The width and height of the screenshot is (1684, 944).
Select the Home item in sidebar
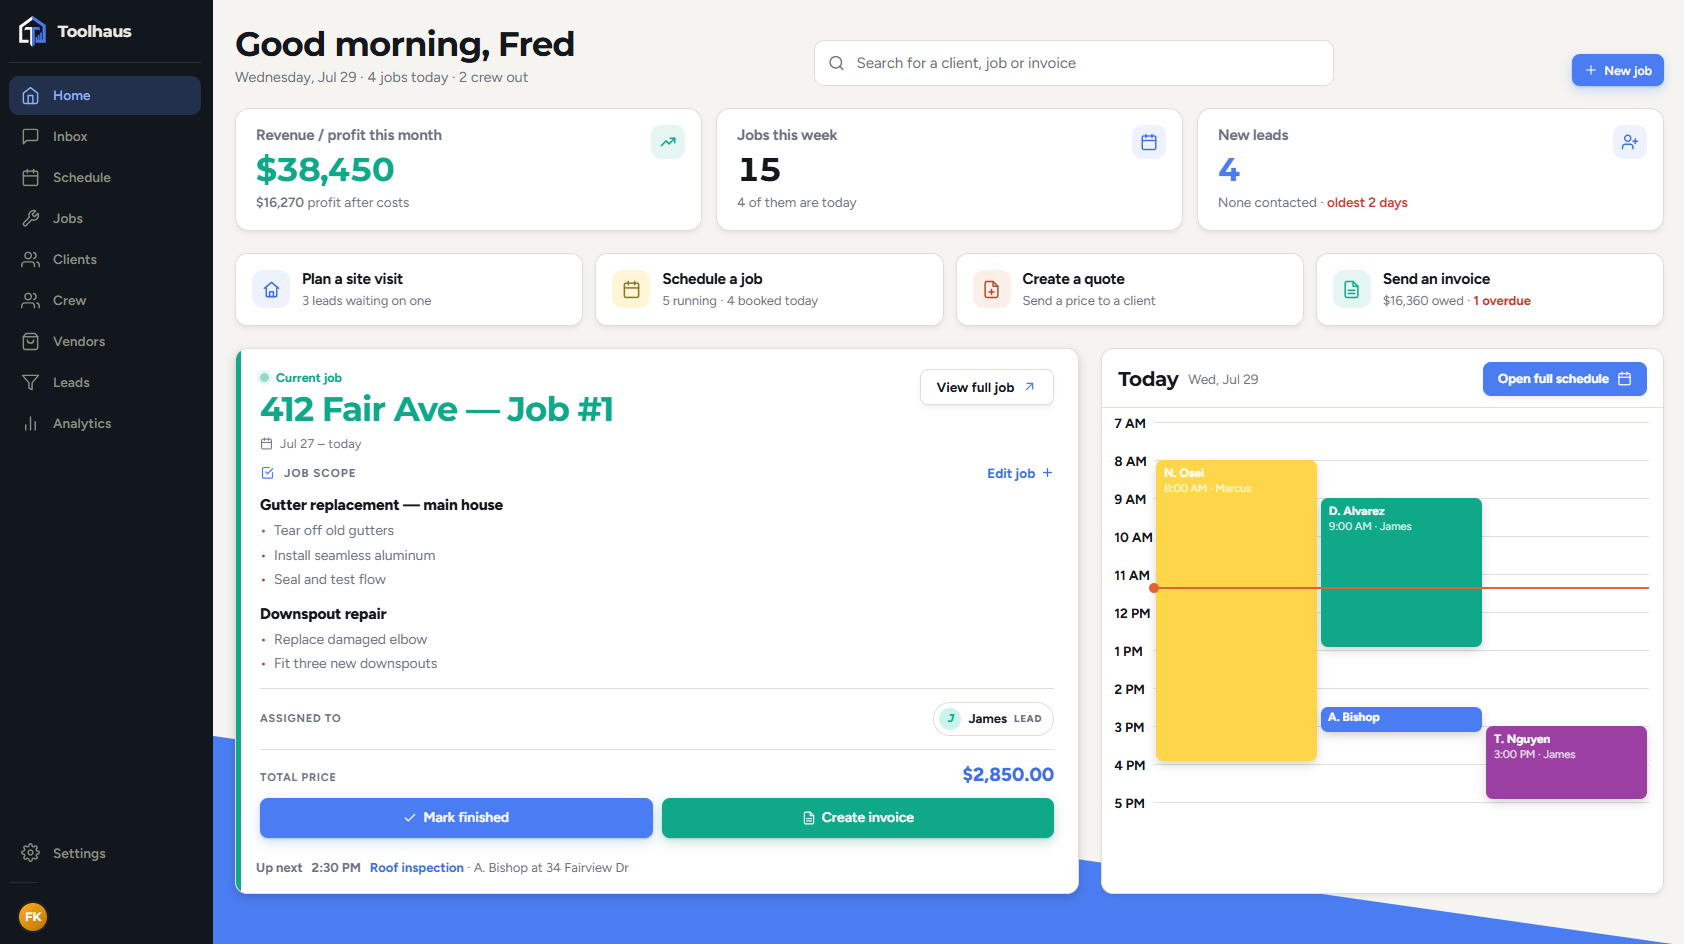[105, 95]
